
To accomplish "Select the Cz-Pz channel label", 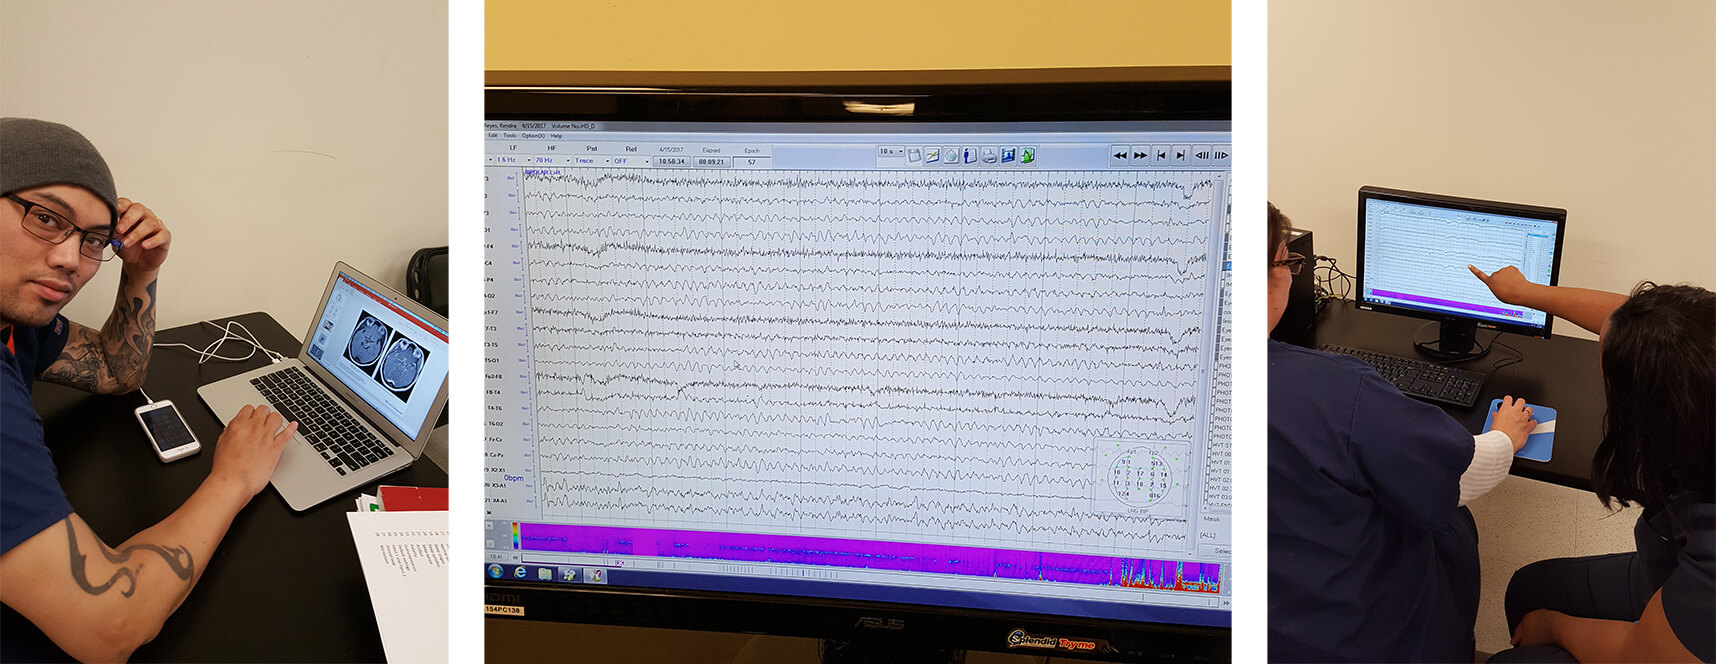I will pos(497,455).
